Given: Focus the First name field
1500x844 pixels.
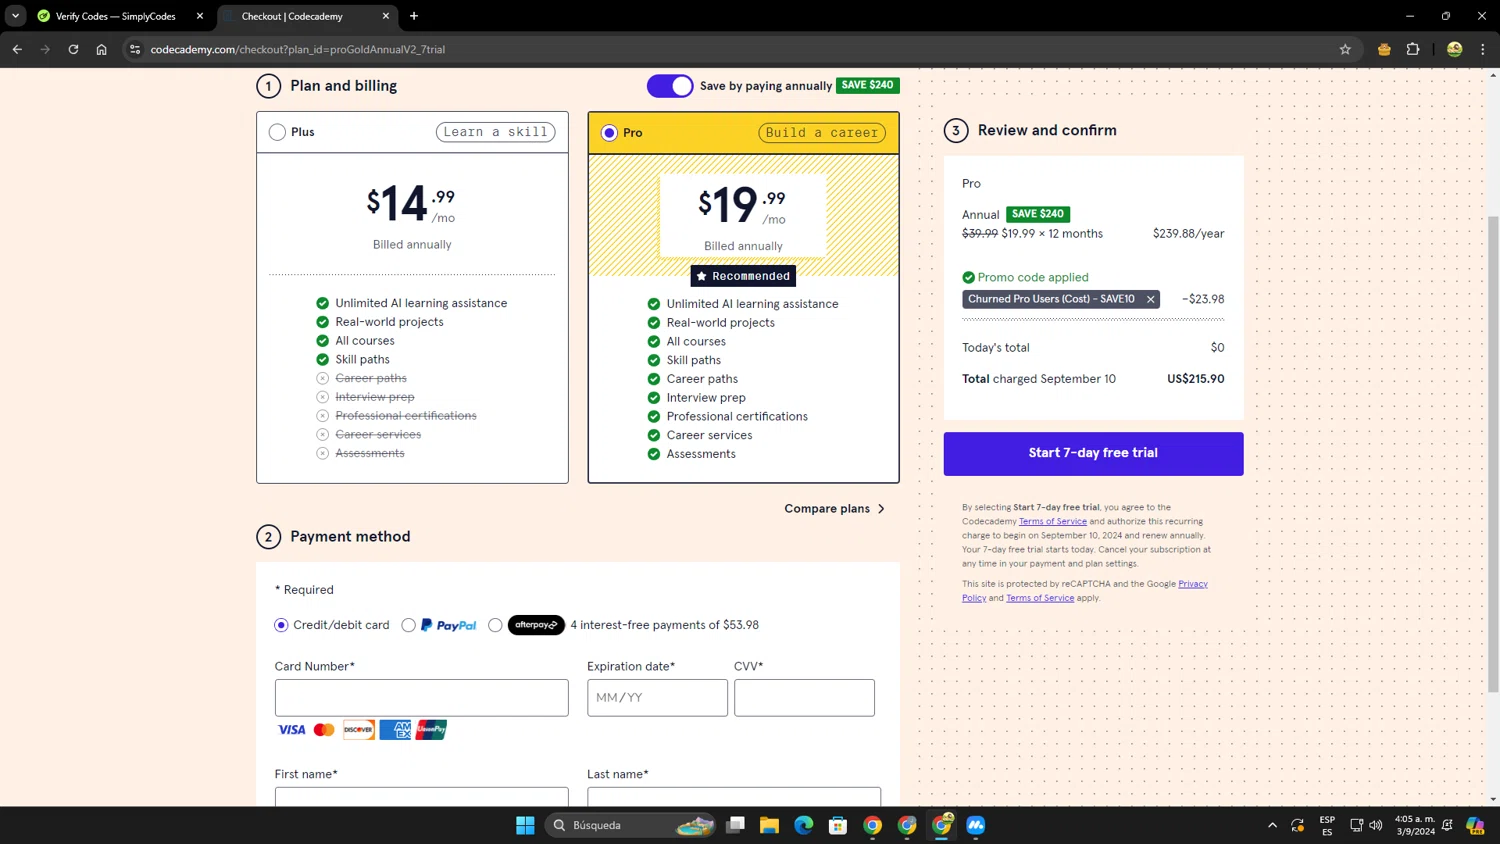Looking at the screenshot, I should click(x=421, y=797).
